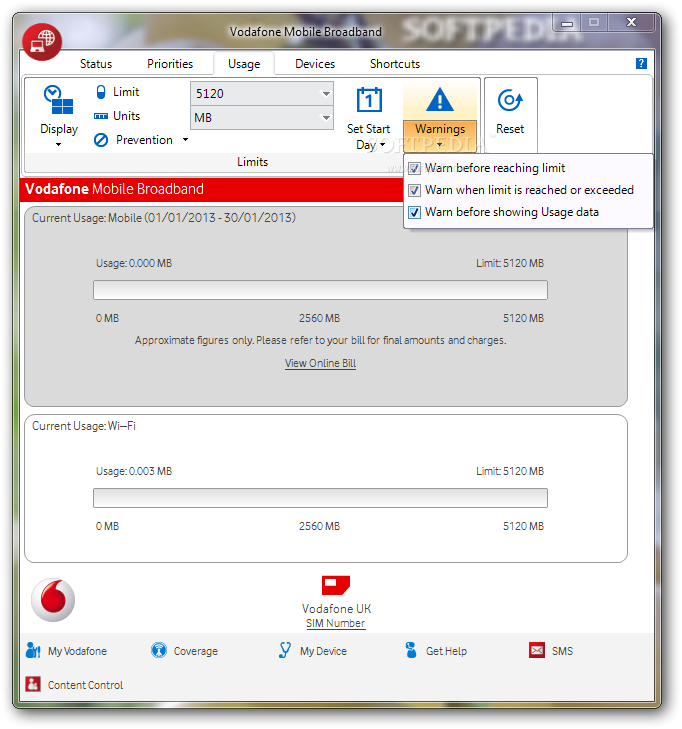Click the Reset usage icon
Viewport: 682px width, 729px height.
coord(510,100)
